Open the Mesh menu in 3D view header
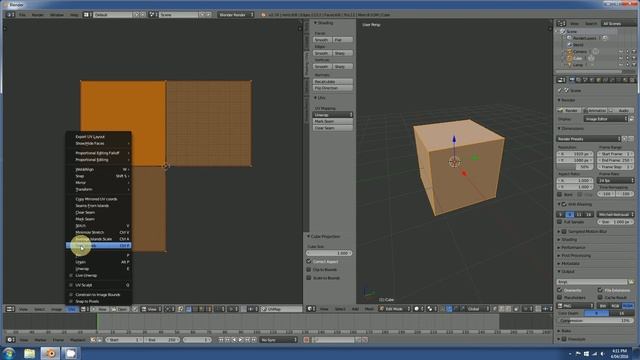The height and width of the screenshot is (360, 640). click(x=369, y=309)
